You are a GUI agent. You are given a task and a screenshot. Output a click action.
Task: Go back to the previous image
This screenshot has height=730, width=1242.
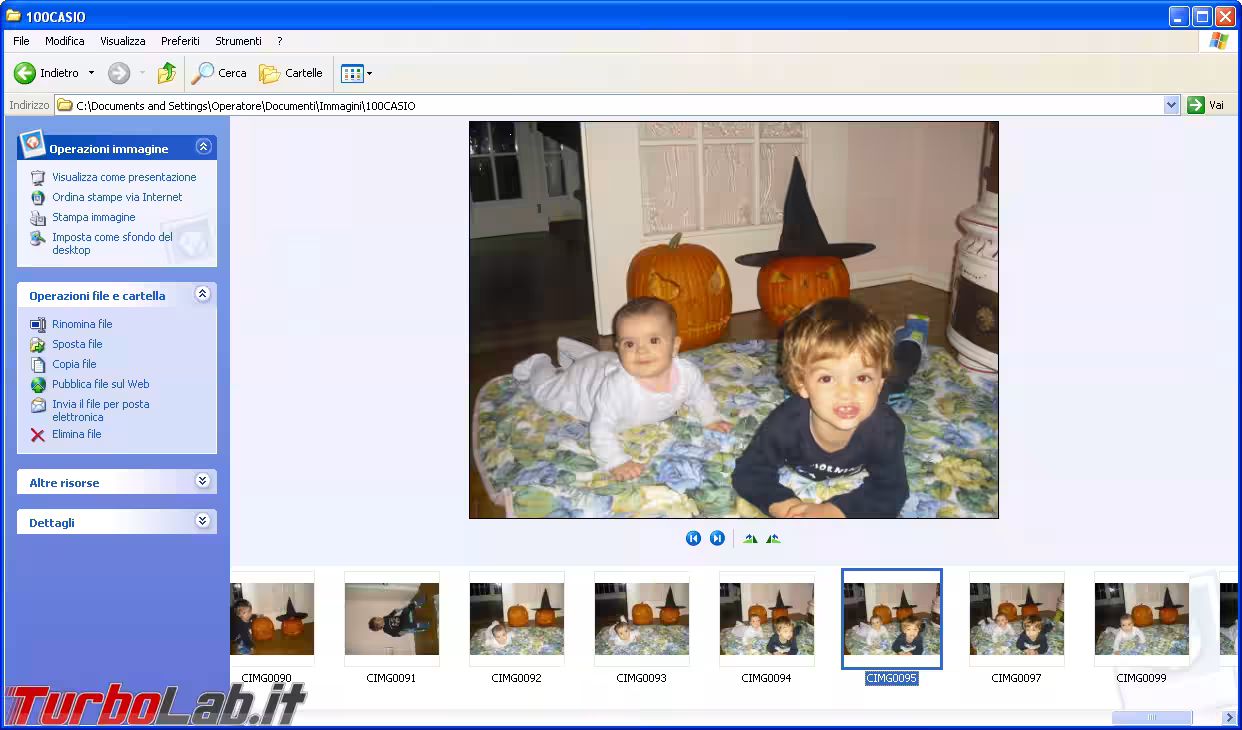(x=693, y=538)
